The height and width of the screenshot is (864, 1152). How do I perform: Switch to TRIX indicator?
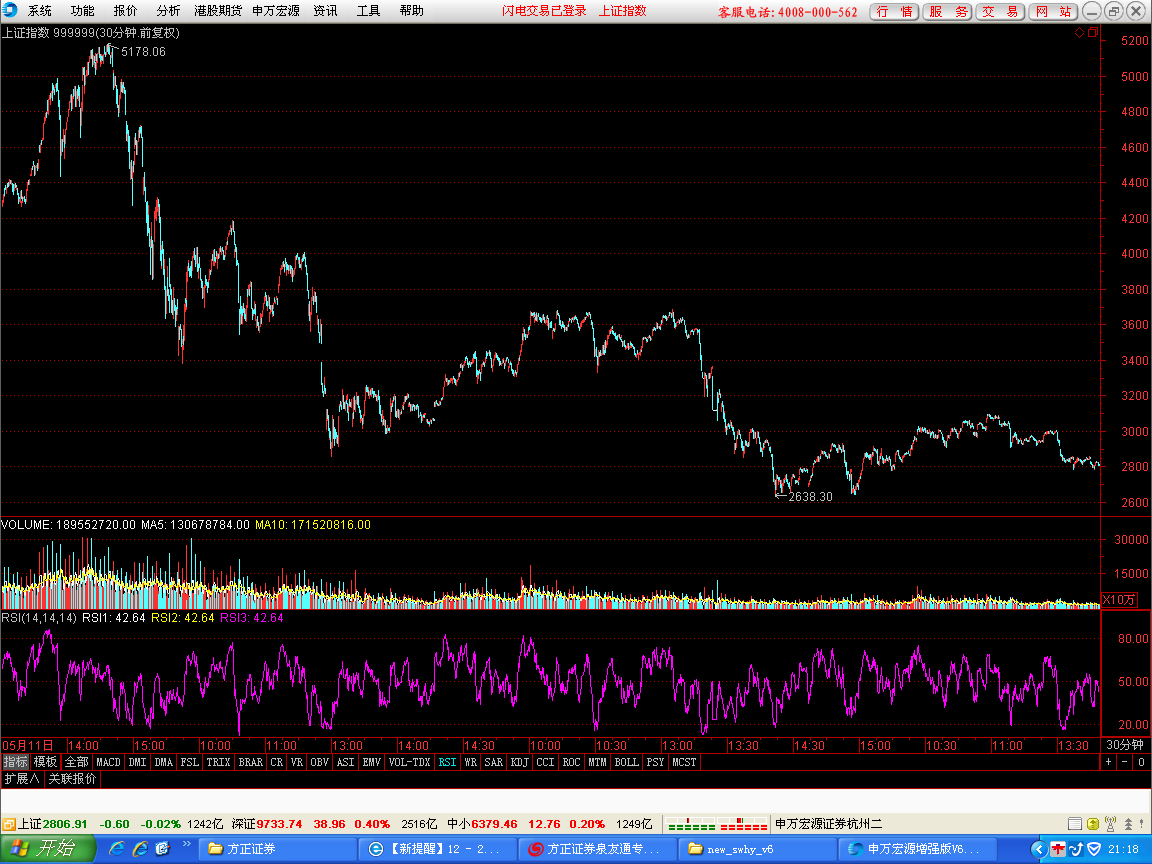pyautogui.click(x=218, y=762)
